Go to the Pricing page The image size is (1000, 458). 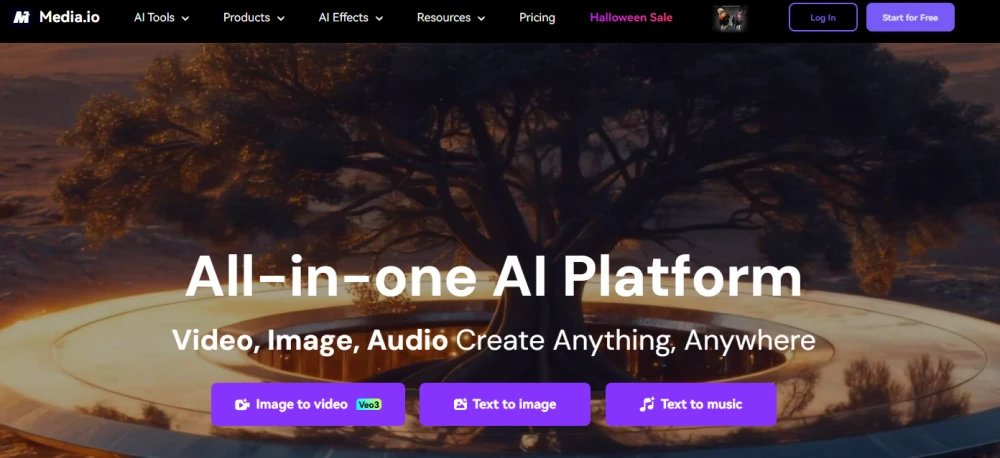pyautogui.click(x=537, y=18)
